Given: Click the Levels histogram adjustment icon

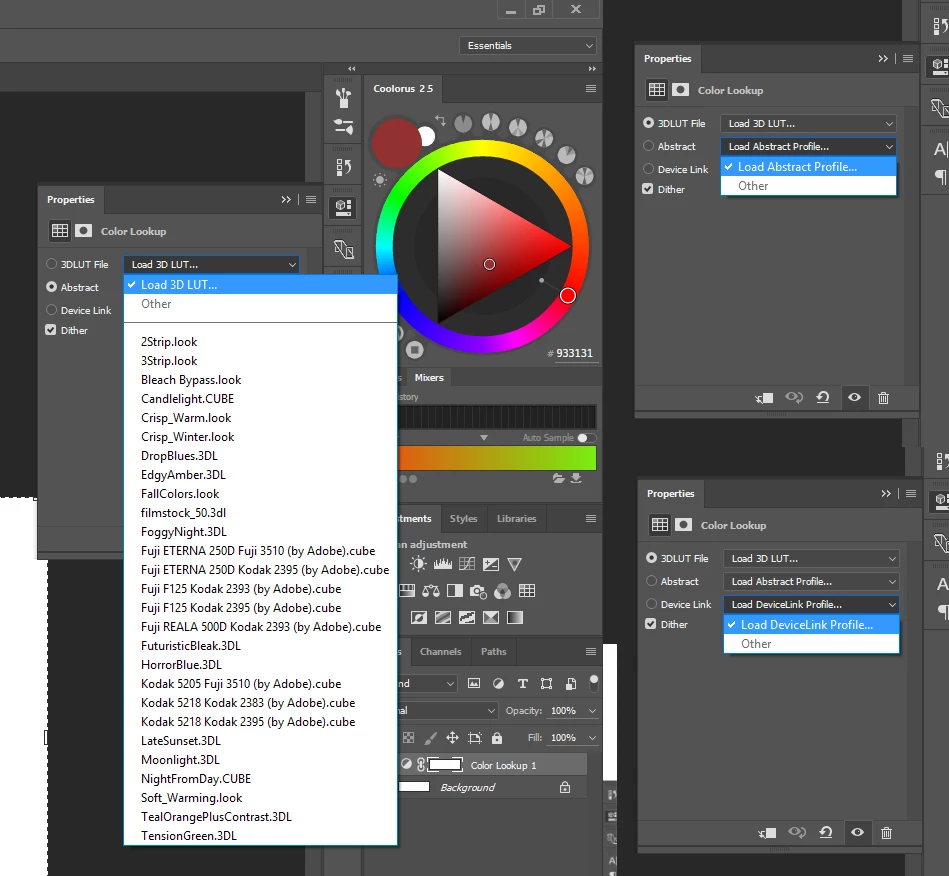Looking at the screenshot, I should [x=442, y=564].
